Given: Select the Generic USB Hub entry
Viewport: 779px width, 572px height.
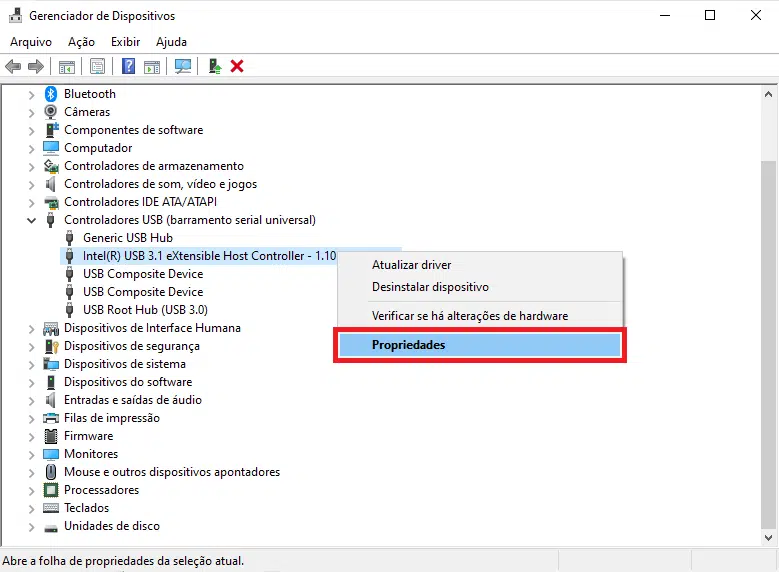Looking at the screenshot, I should pos(128,238).
